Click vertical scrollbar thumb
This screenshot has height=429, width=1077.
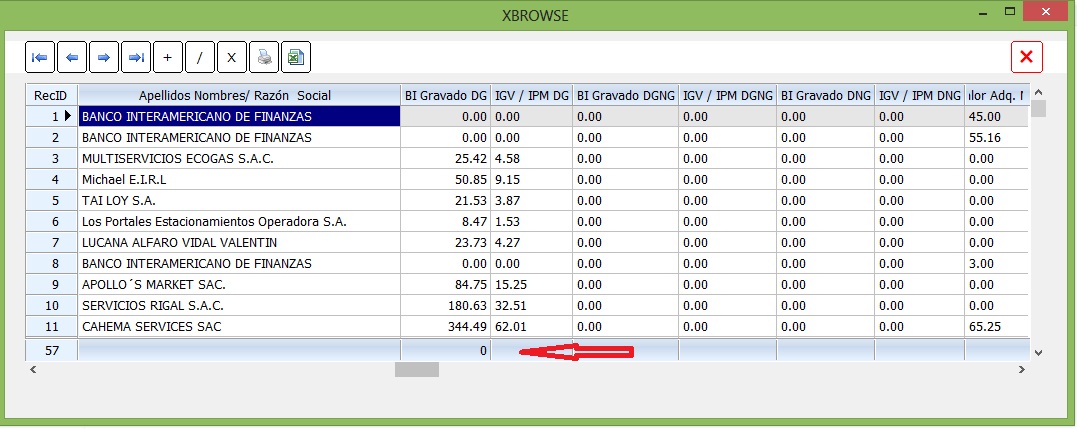point(1038,108)
